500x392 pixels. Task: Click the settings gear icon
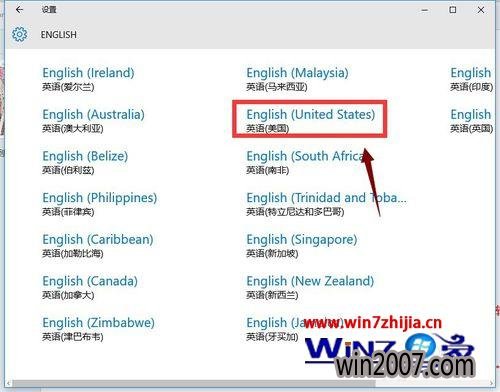click(19, 34)
